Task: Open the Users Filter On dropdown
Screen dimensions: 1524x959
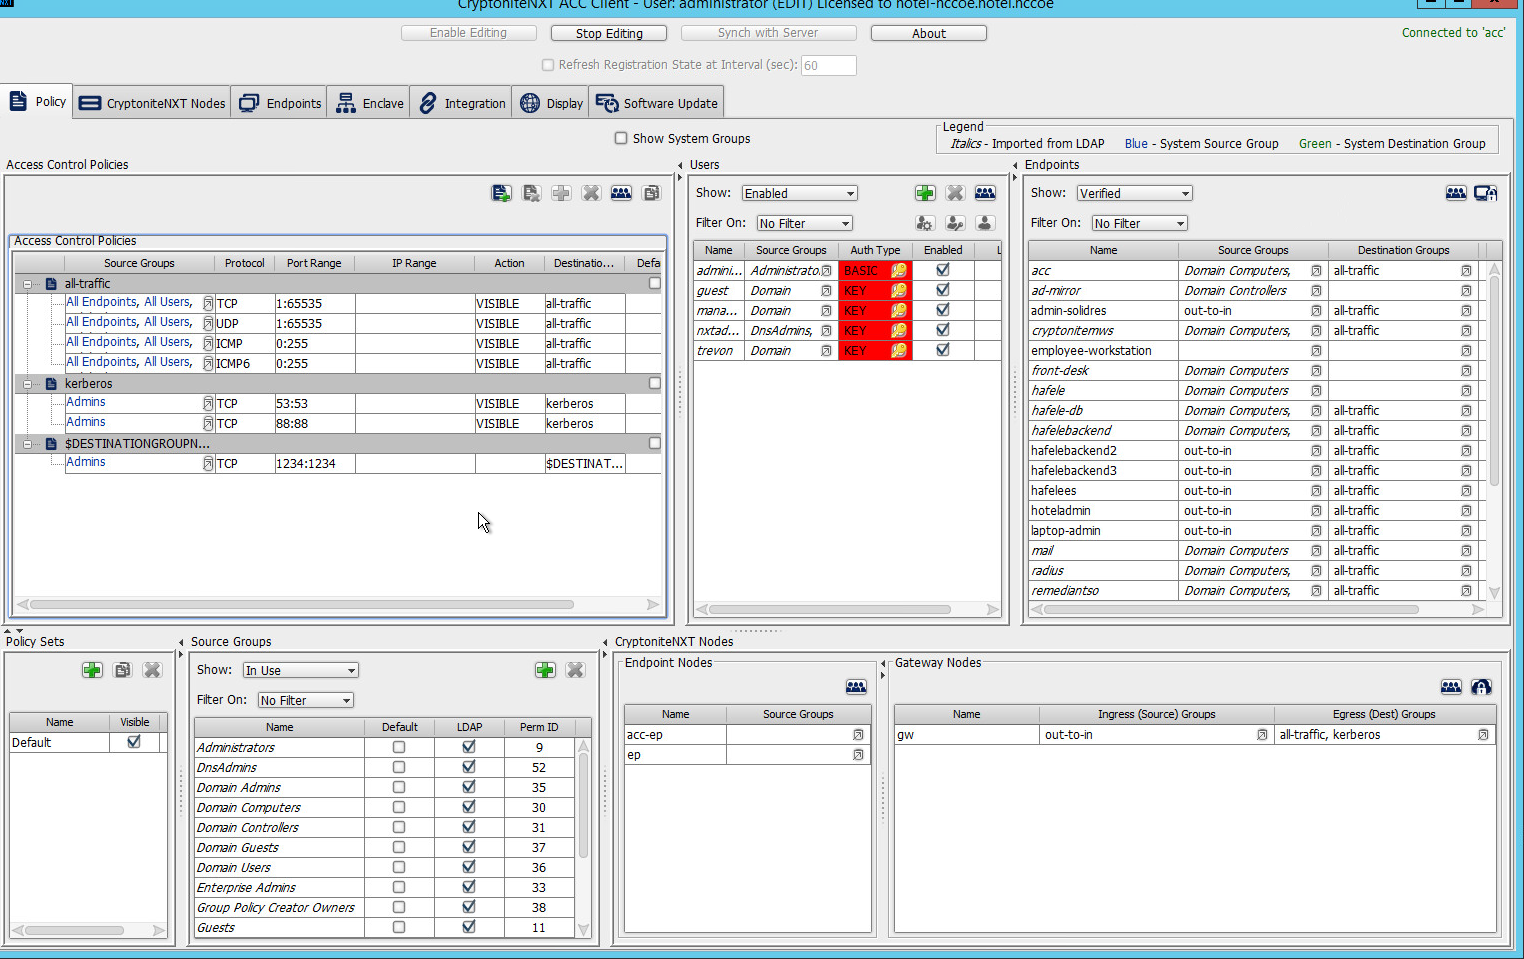Action: (x=804, y=223)
